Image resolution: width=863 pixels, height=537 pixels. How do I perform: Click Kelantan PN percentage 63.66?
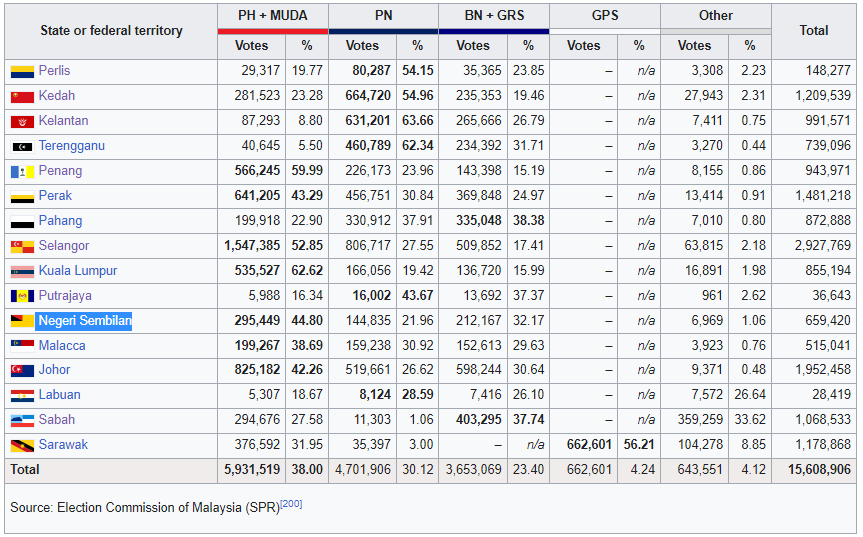pyautogui.click(x=418, y=120)
